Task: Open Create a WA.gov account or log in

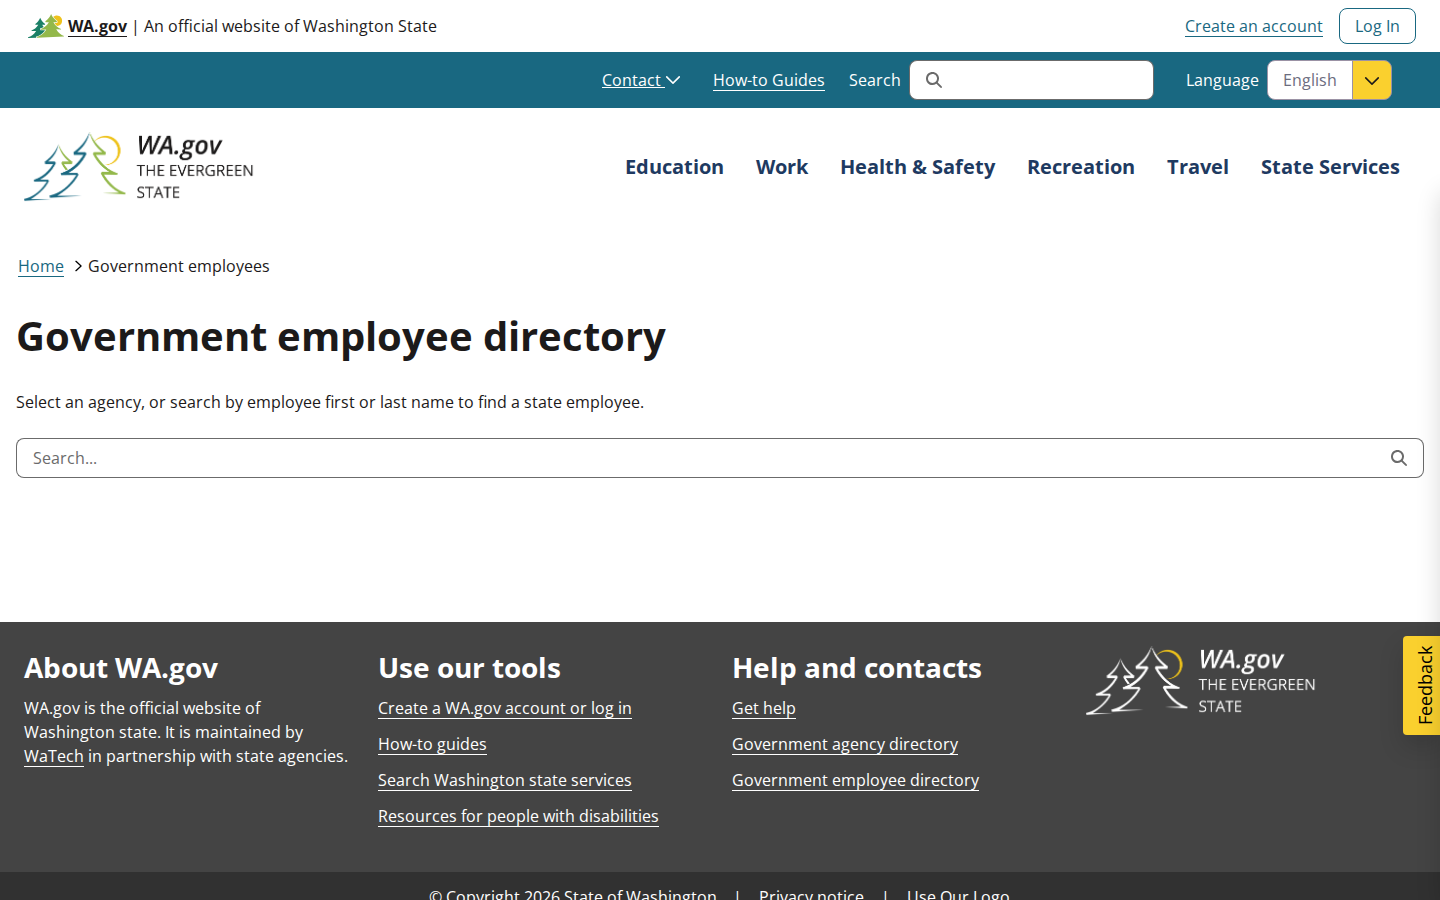Action: point(505,708)
